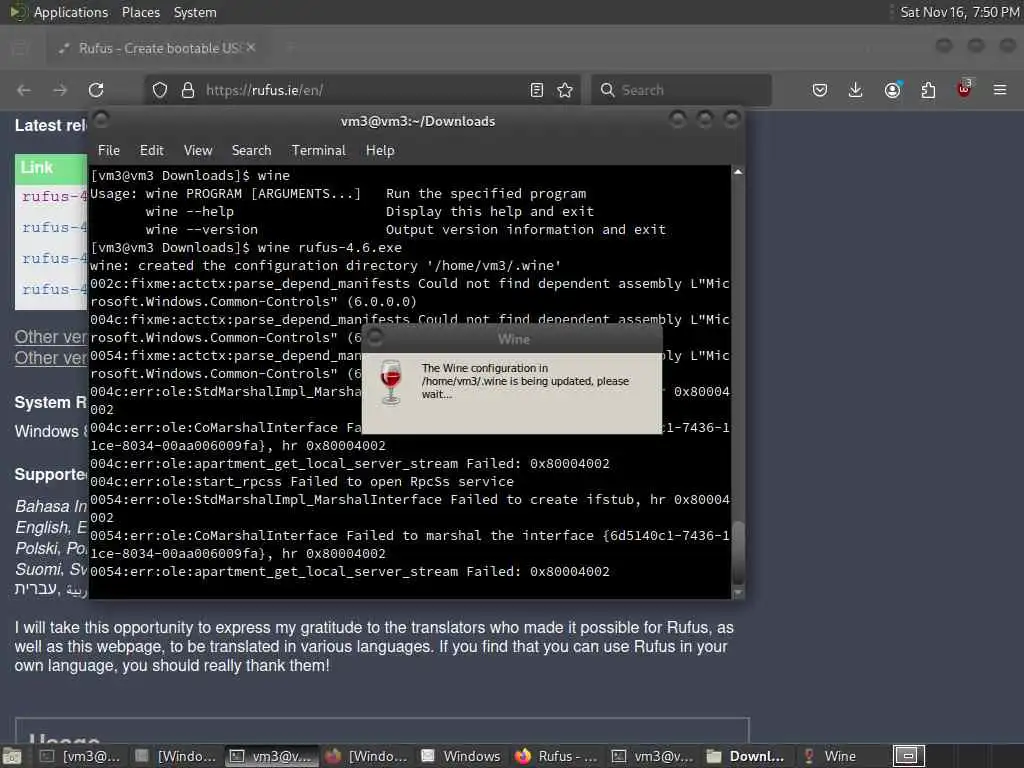Click the Wine dialog title bar
This screenshot has width=1024, height=768.
click(513, 339)
